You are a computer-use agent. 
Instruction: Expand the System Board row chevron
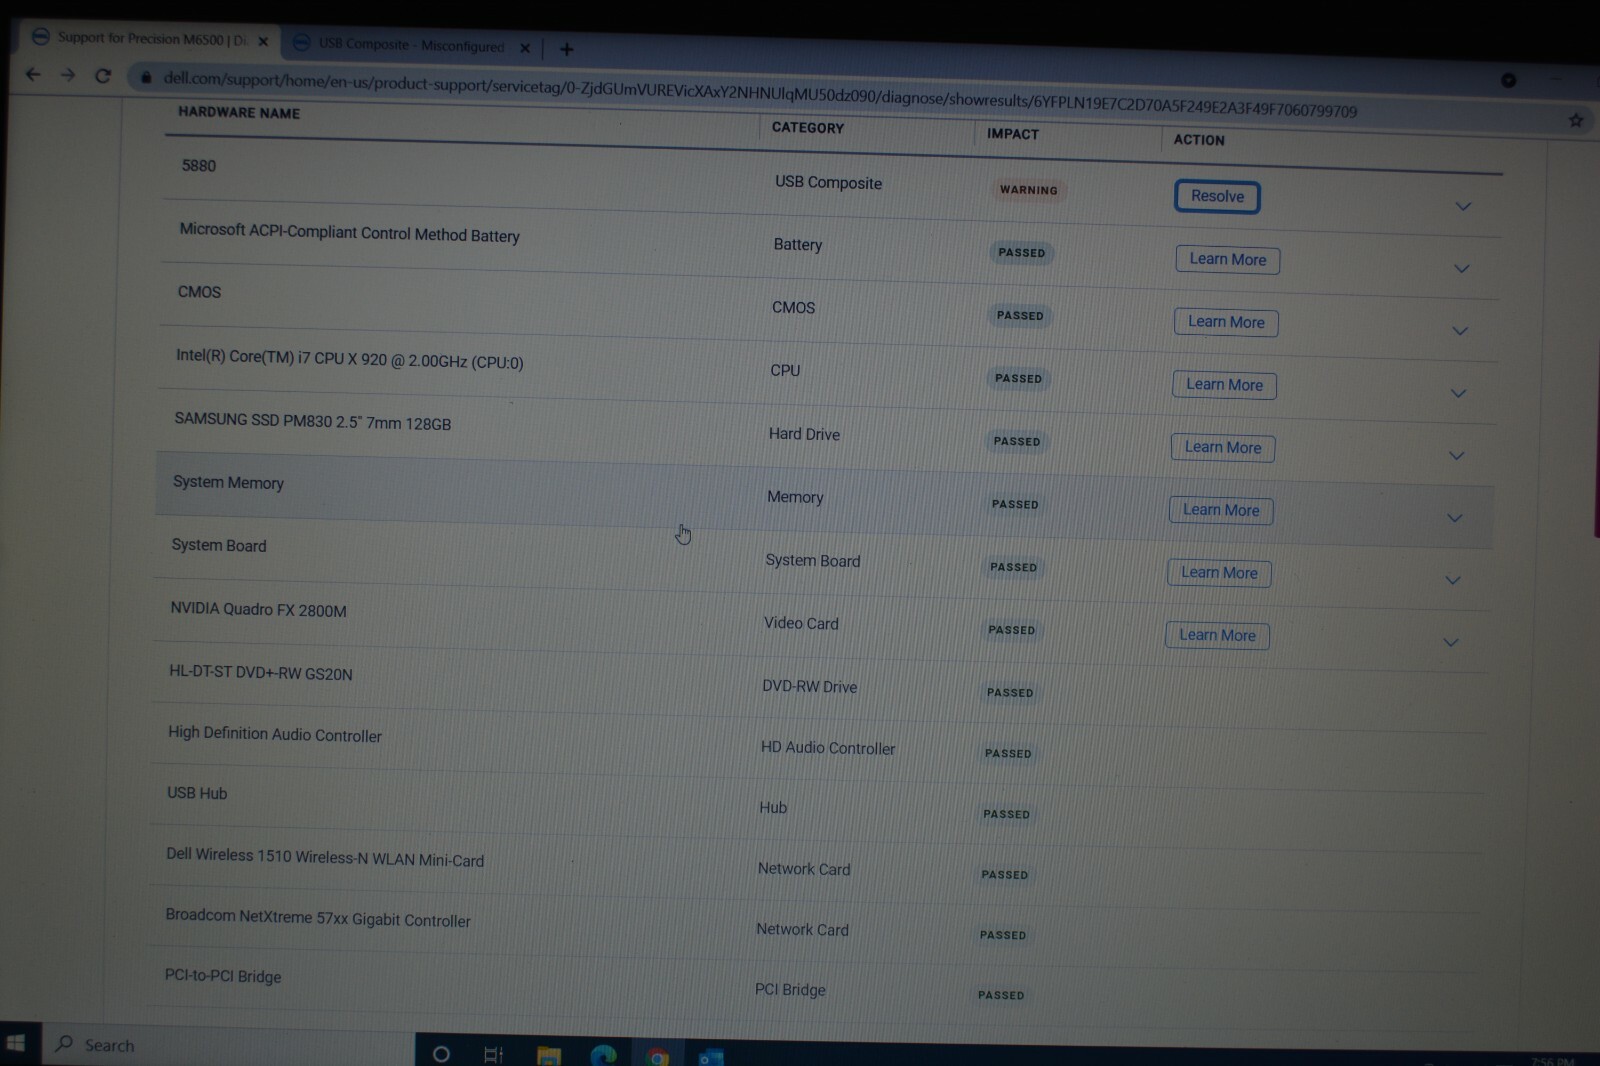1453,580
